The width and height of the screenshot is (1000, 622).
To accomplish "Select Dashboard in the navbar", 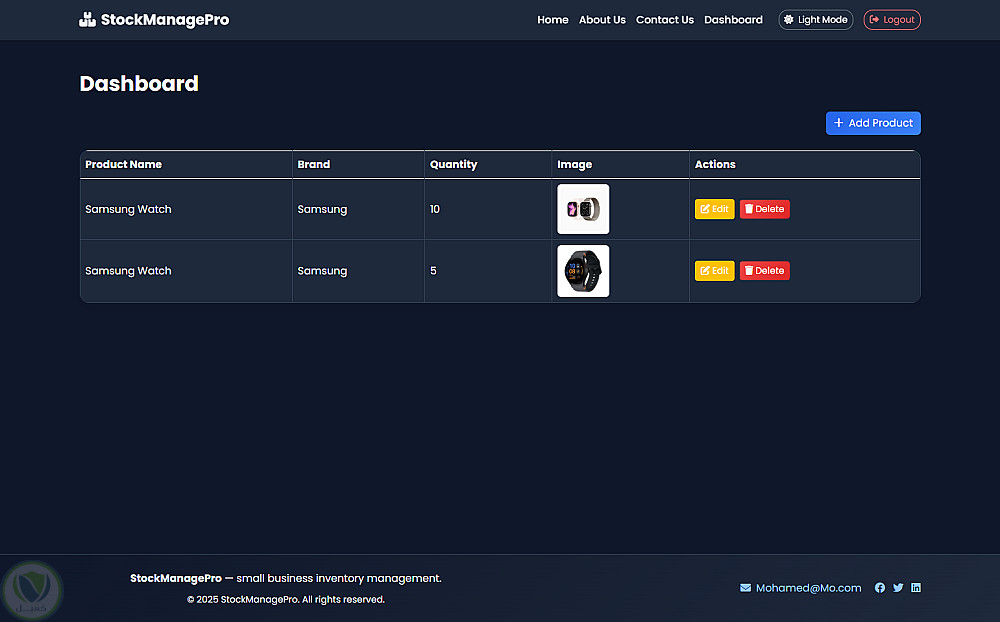I will coord(733,20).
